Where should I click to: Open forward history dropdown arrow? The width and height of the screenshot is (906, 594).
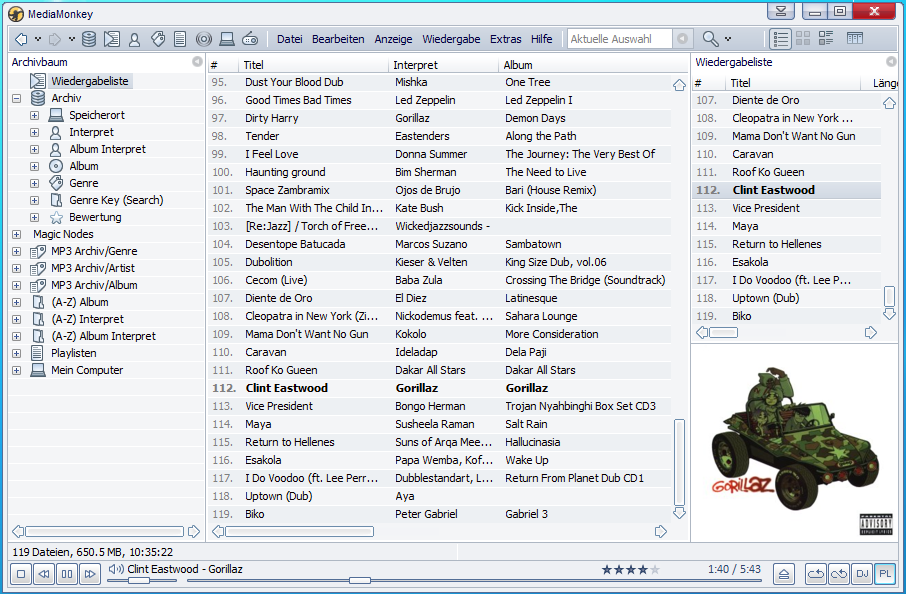[x=72, y=39]
